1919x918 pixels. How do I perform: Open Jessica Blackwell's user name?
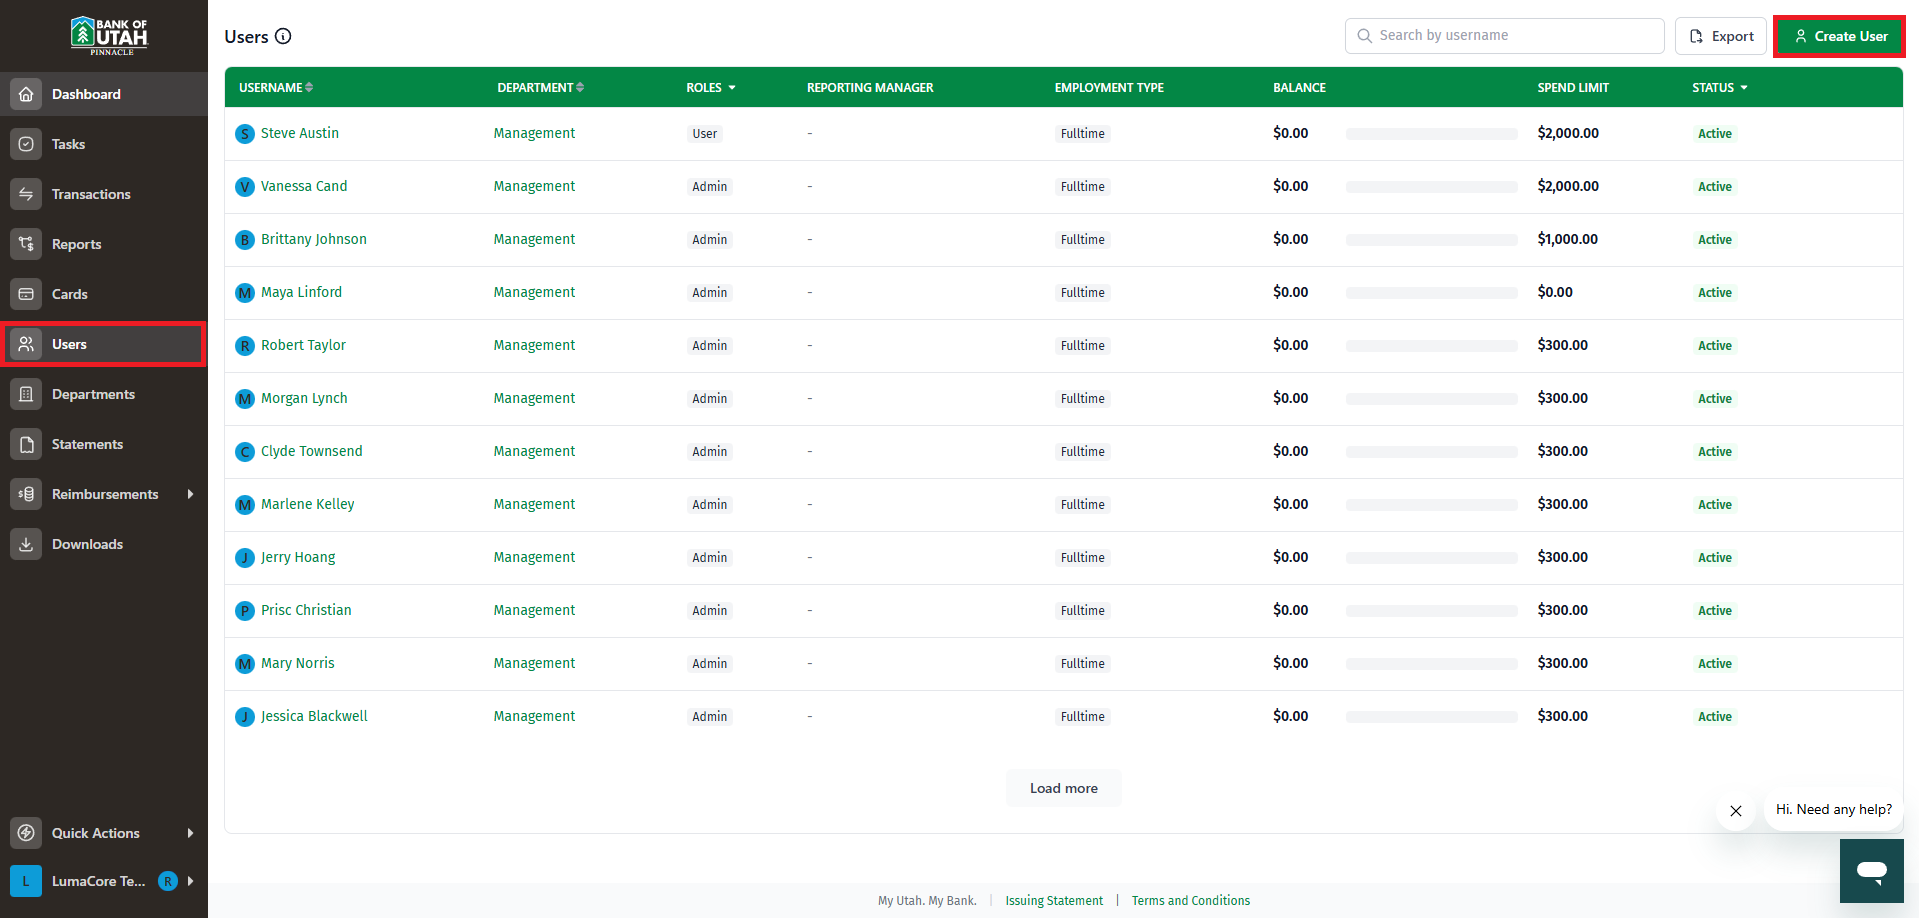314,716
